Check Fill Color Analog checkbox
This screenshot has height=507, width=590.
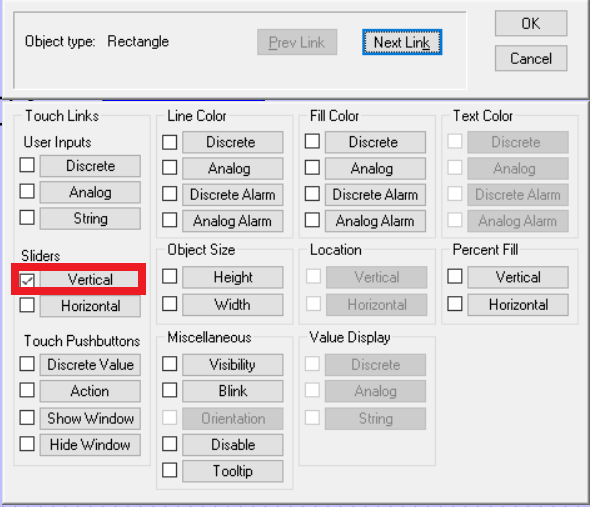pos(312,168)
